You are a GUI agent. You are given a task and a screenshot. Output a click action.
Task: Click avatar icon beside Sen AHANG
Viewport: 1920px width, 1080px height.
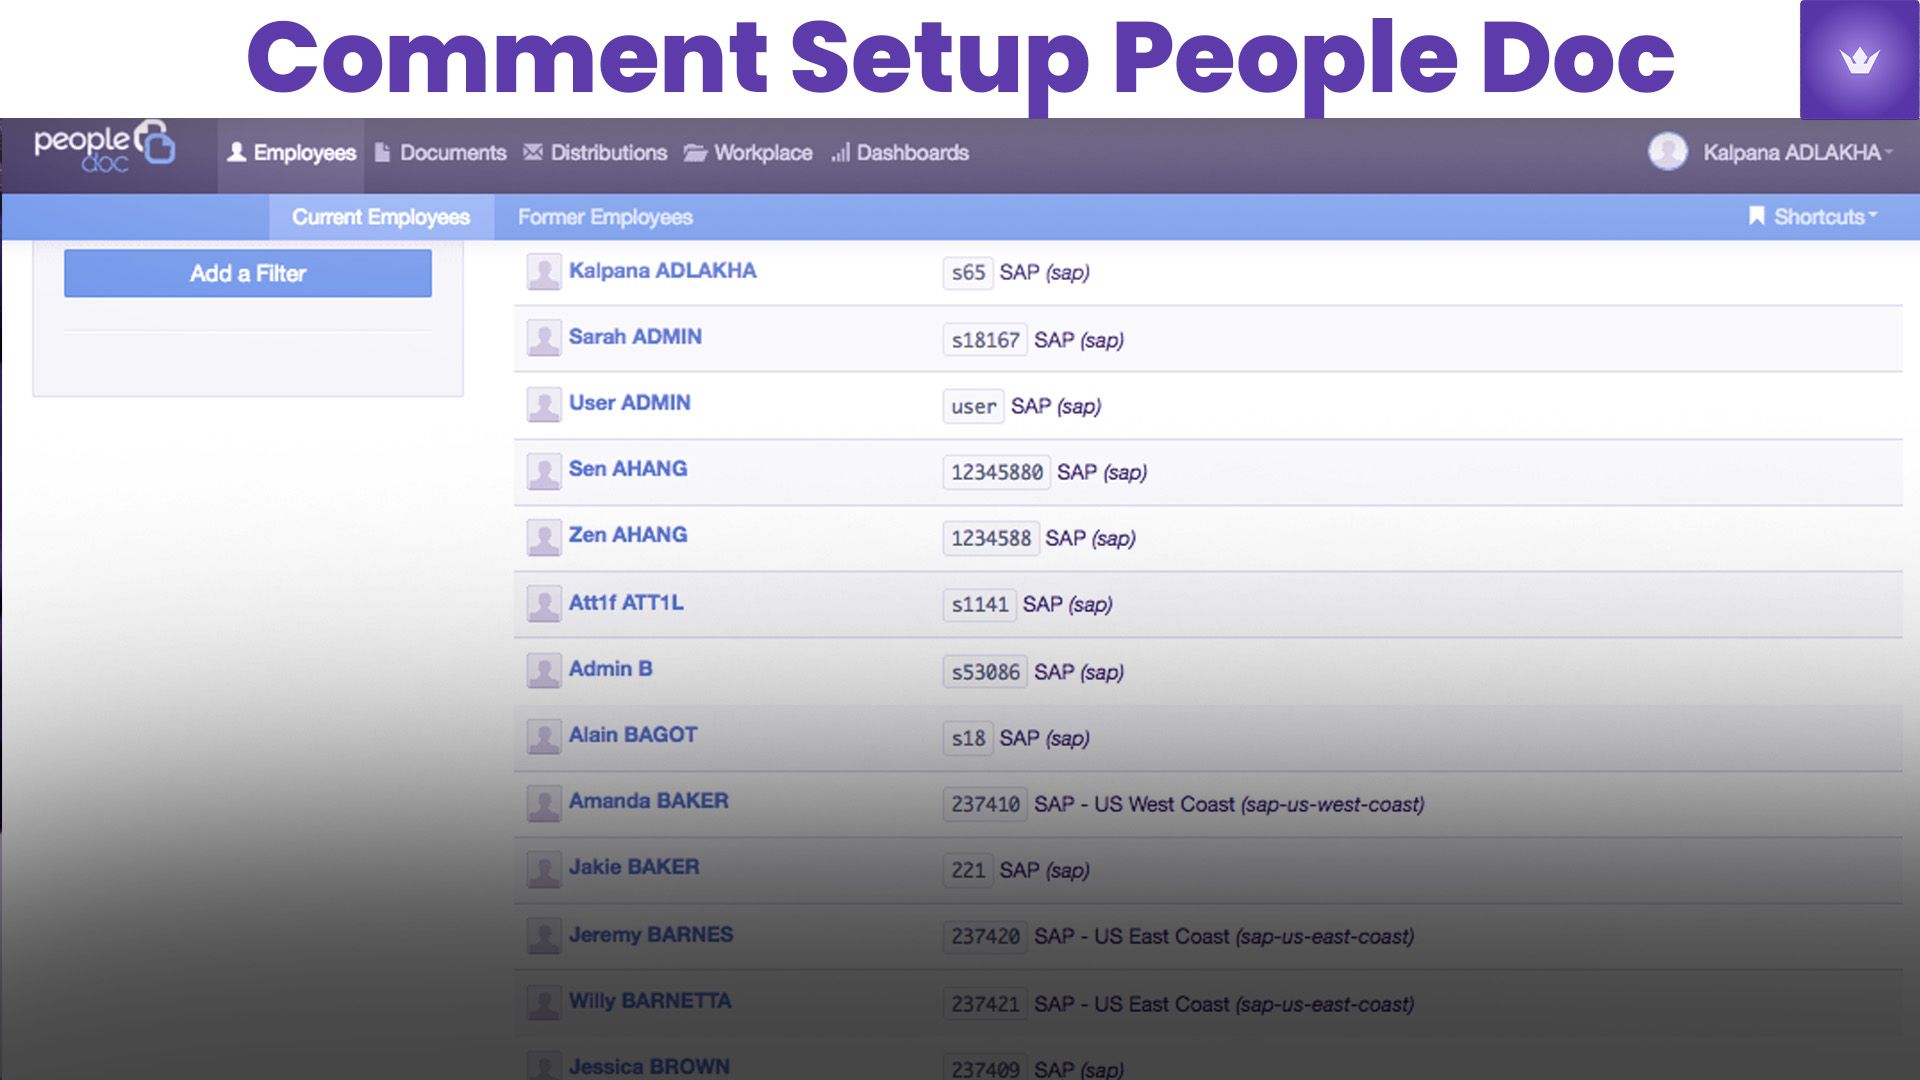[544, 471]
